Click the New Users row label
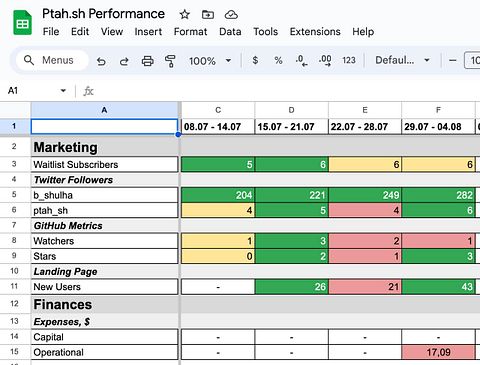Viewport: 480px width, 365px height. pyautogui.click(x=104, y=287)
